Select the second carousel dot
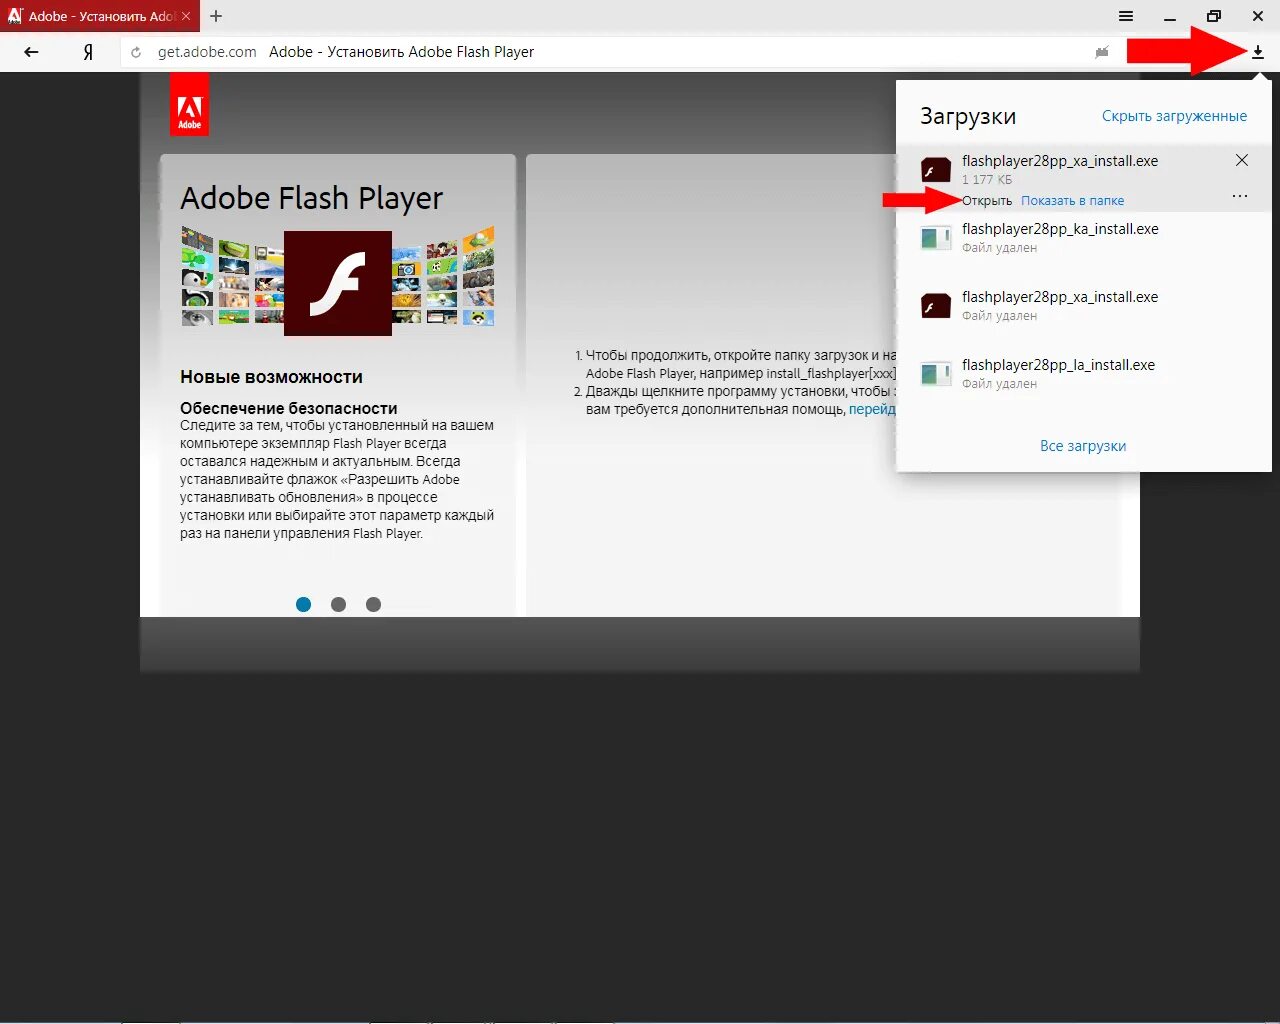The image size is (1280, 1024). 338,604
